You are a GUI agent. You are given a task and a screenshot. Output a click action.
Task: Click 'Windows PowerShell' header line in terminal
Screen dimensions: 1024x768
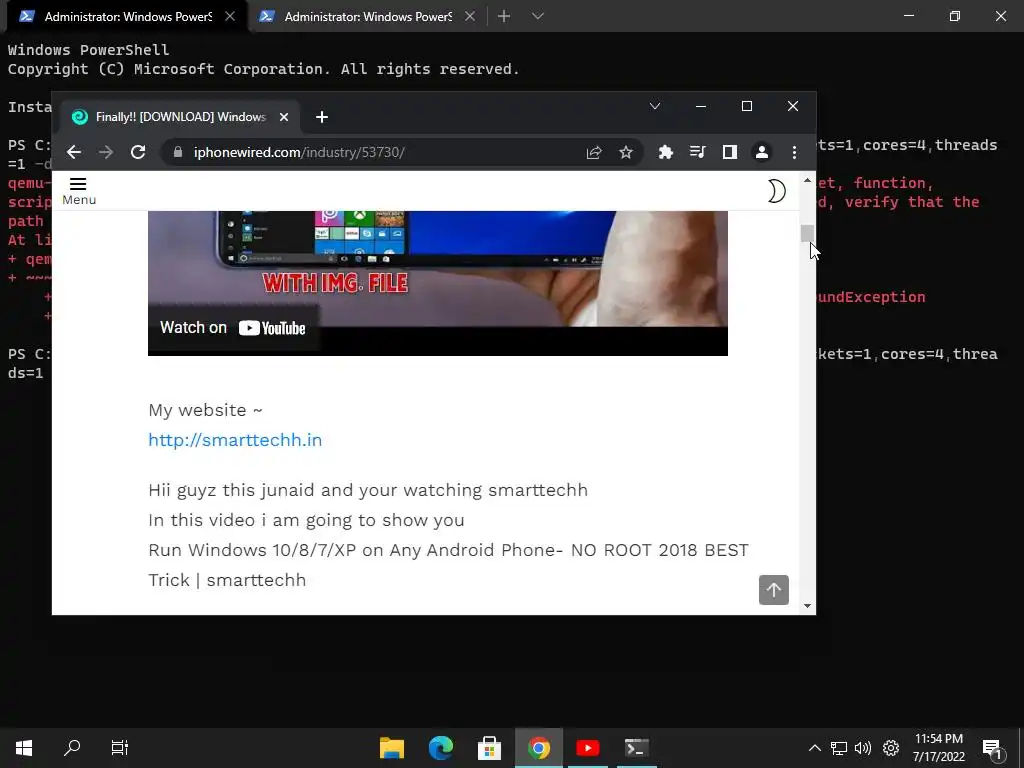[x=88, y=50]
